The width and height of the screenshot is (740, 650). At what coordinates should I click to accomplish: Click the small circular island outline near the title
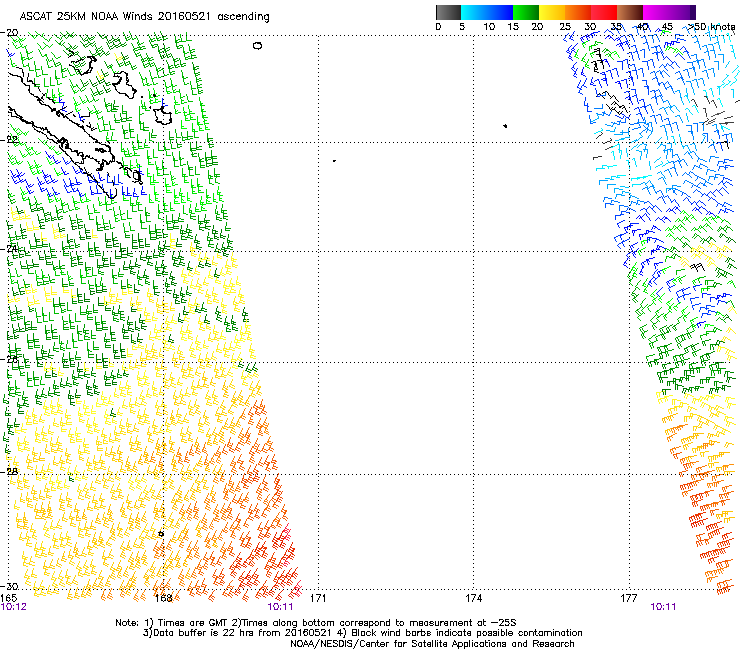(x=257, y=45)
